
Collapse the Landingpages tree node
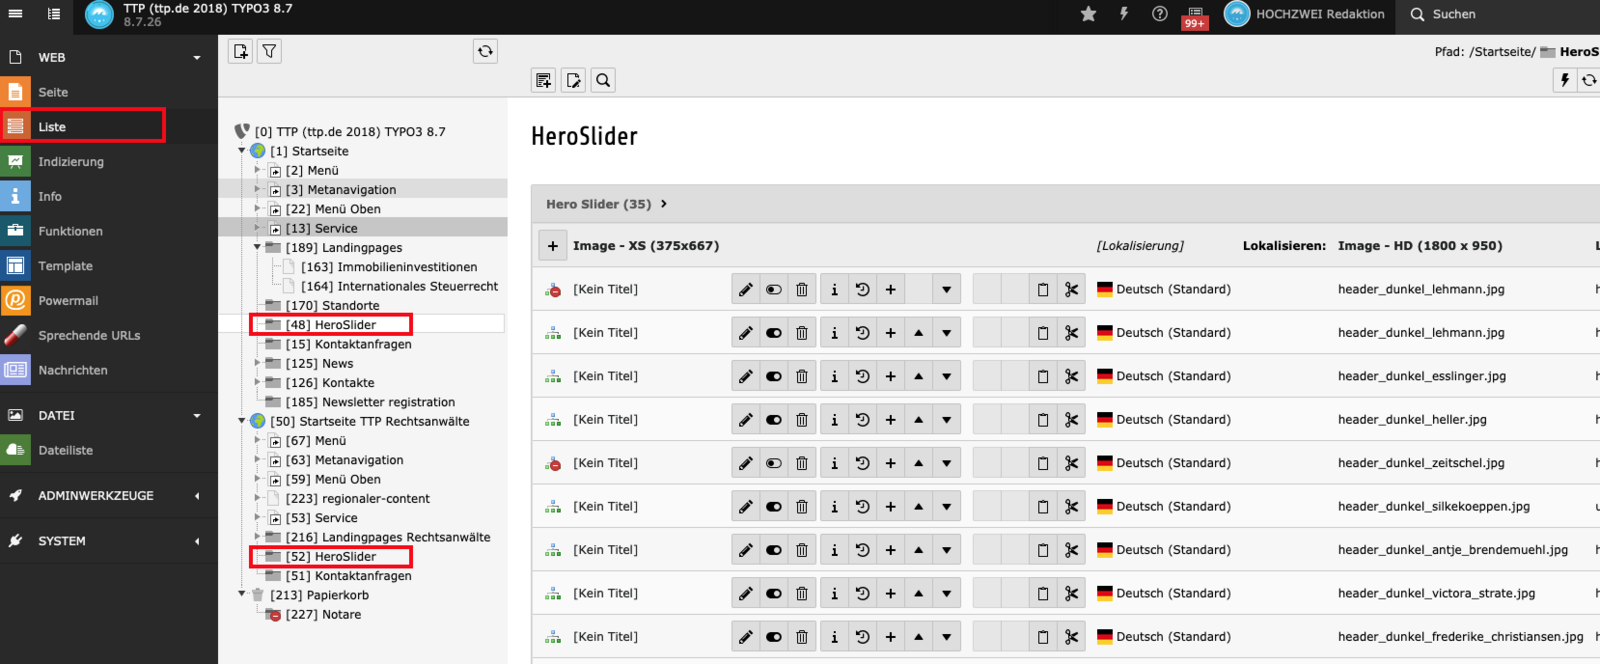[257, 247]
